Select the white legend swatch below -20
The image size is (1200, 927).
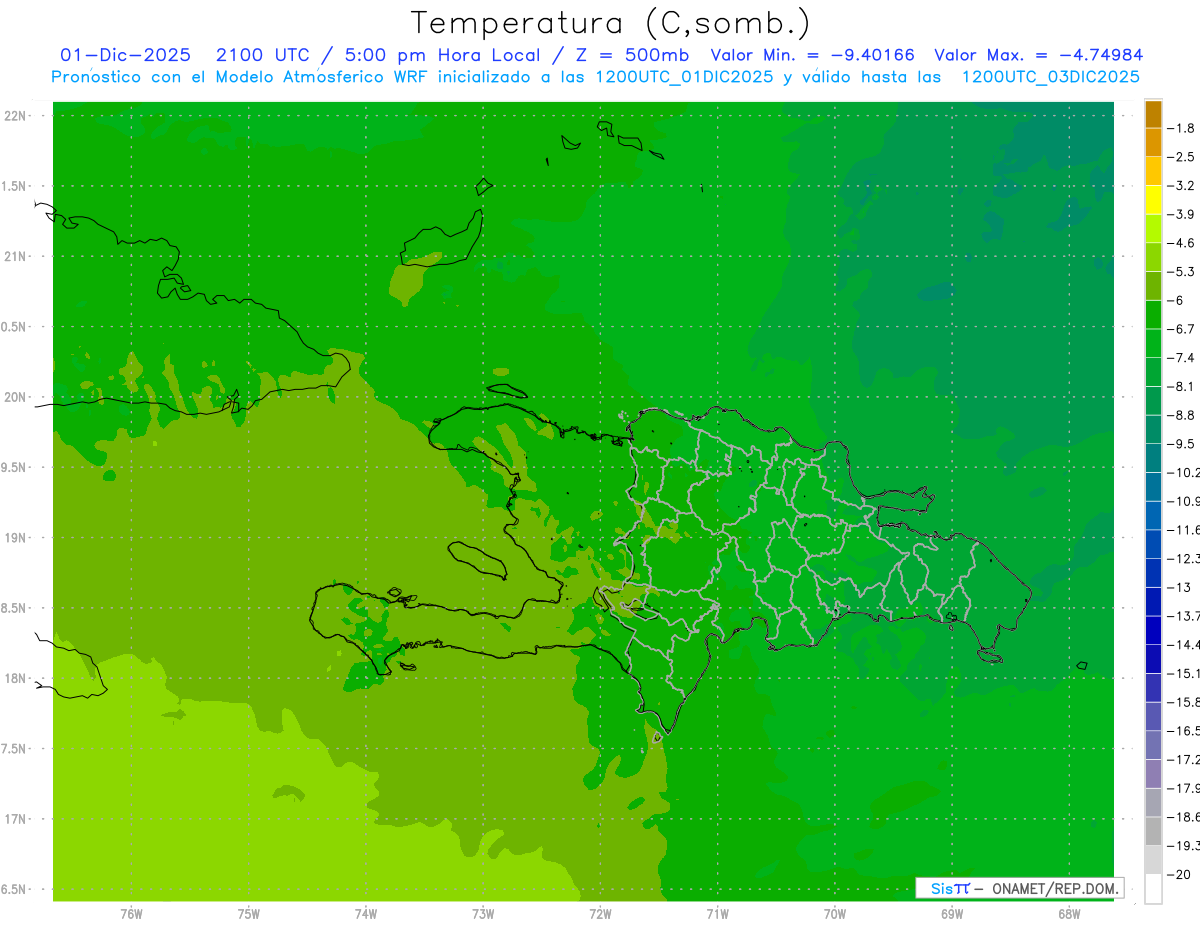(x=1153, y=888)
